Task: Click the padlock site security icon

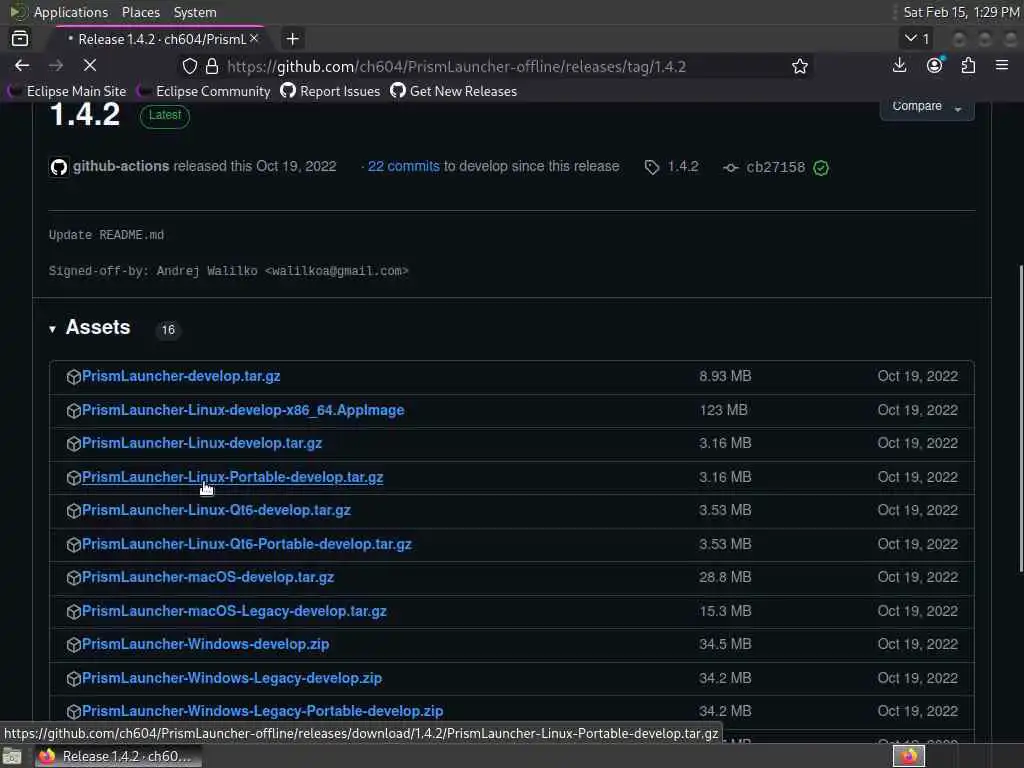Action: point(212,66)
